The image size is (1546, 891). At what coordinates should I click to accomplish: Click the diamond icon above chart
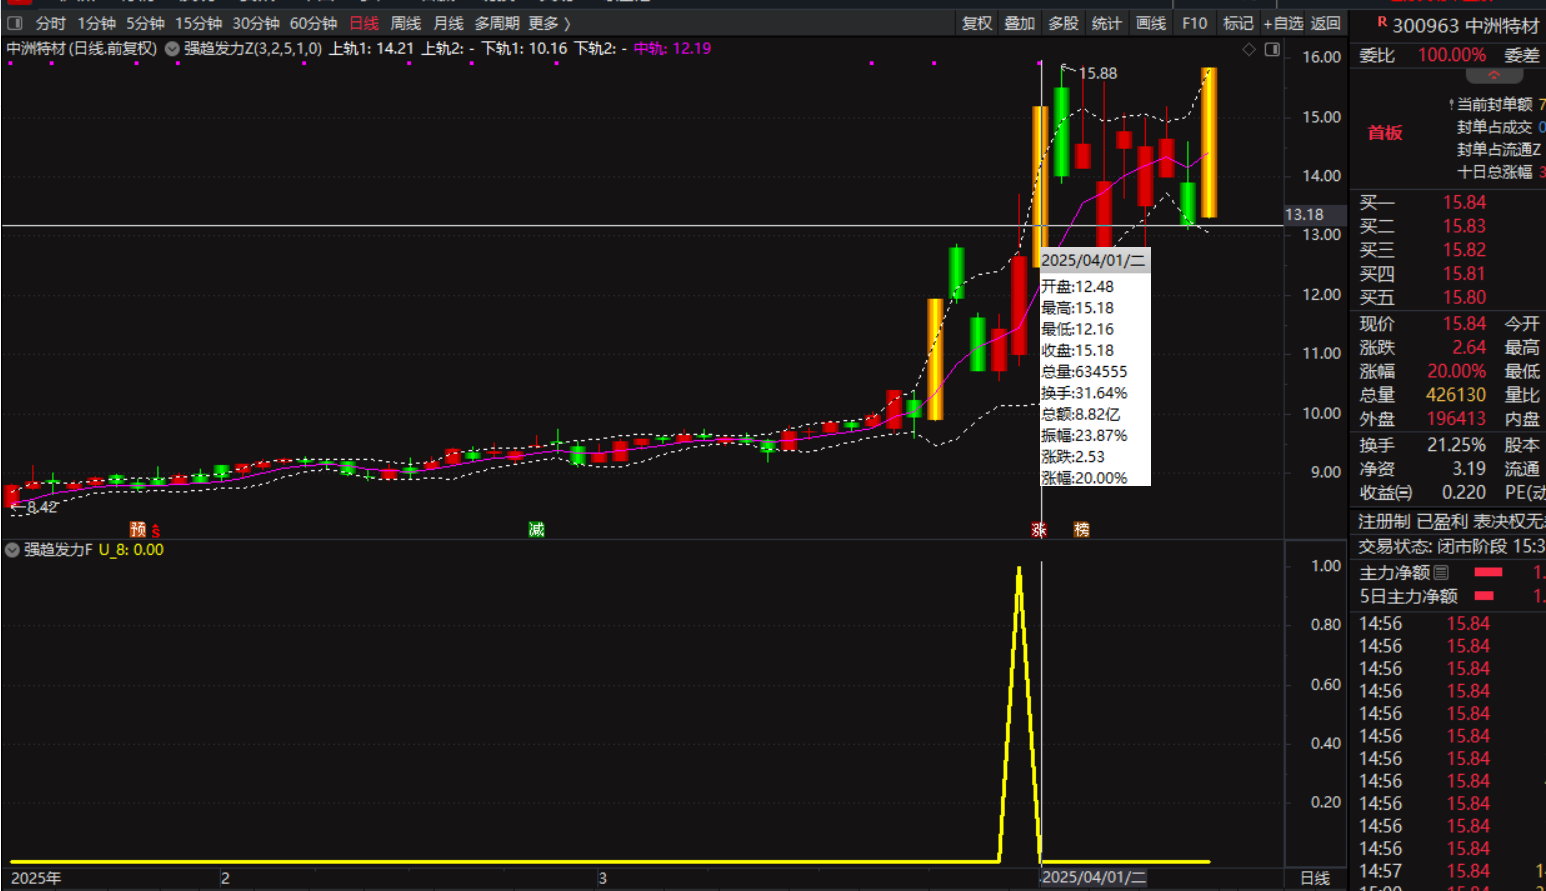[x=1249, y=49]
